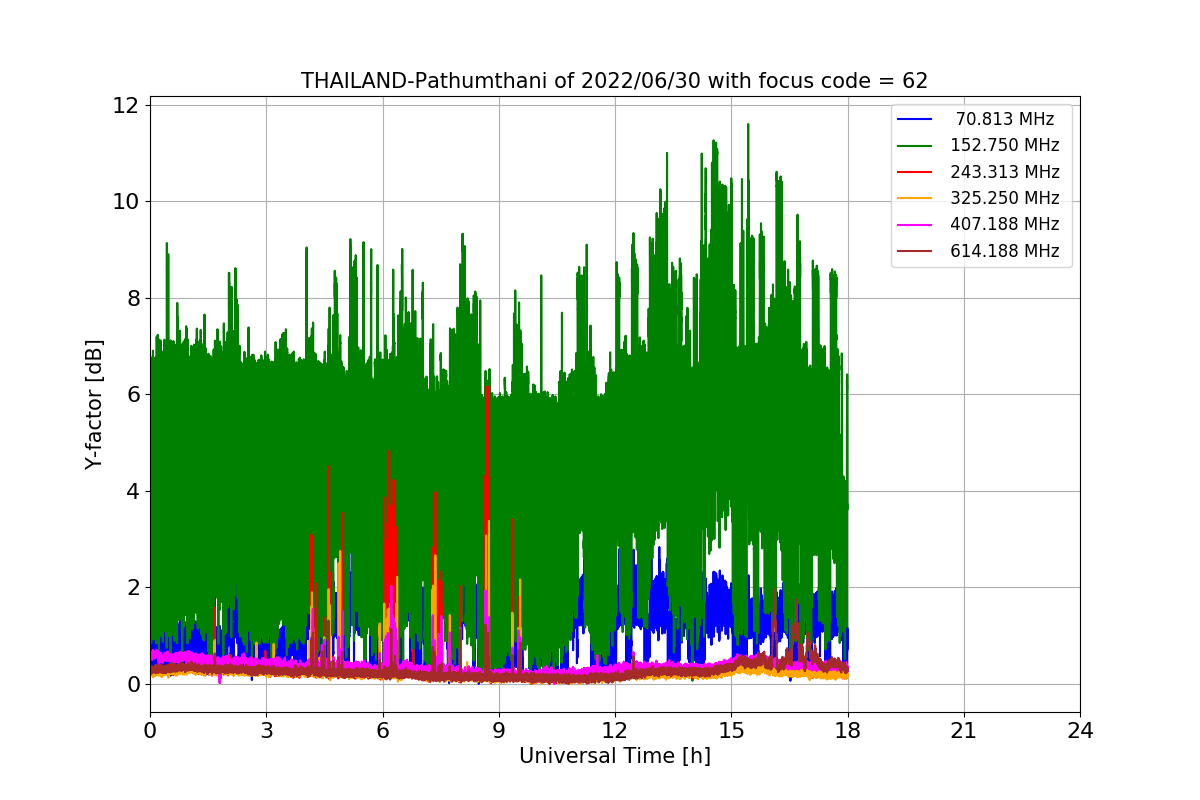Select legend entry 152.750 MHz
Image resolution: width=1200 pixels, height=800 pixels.
coord(1004,145)
